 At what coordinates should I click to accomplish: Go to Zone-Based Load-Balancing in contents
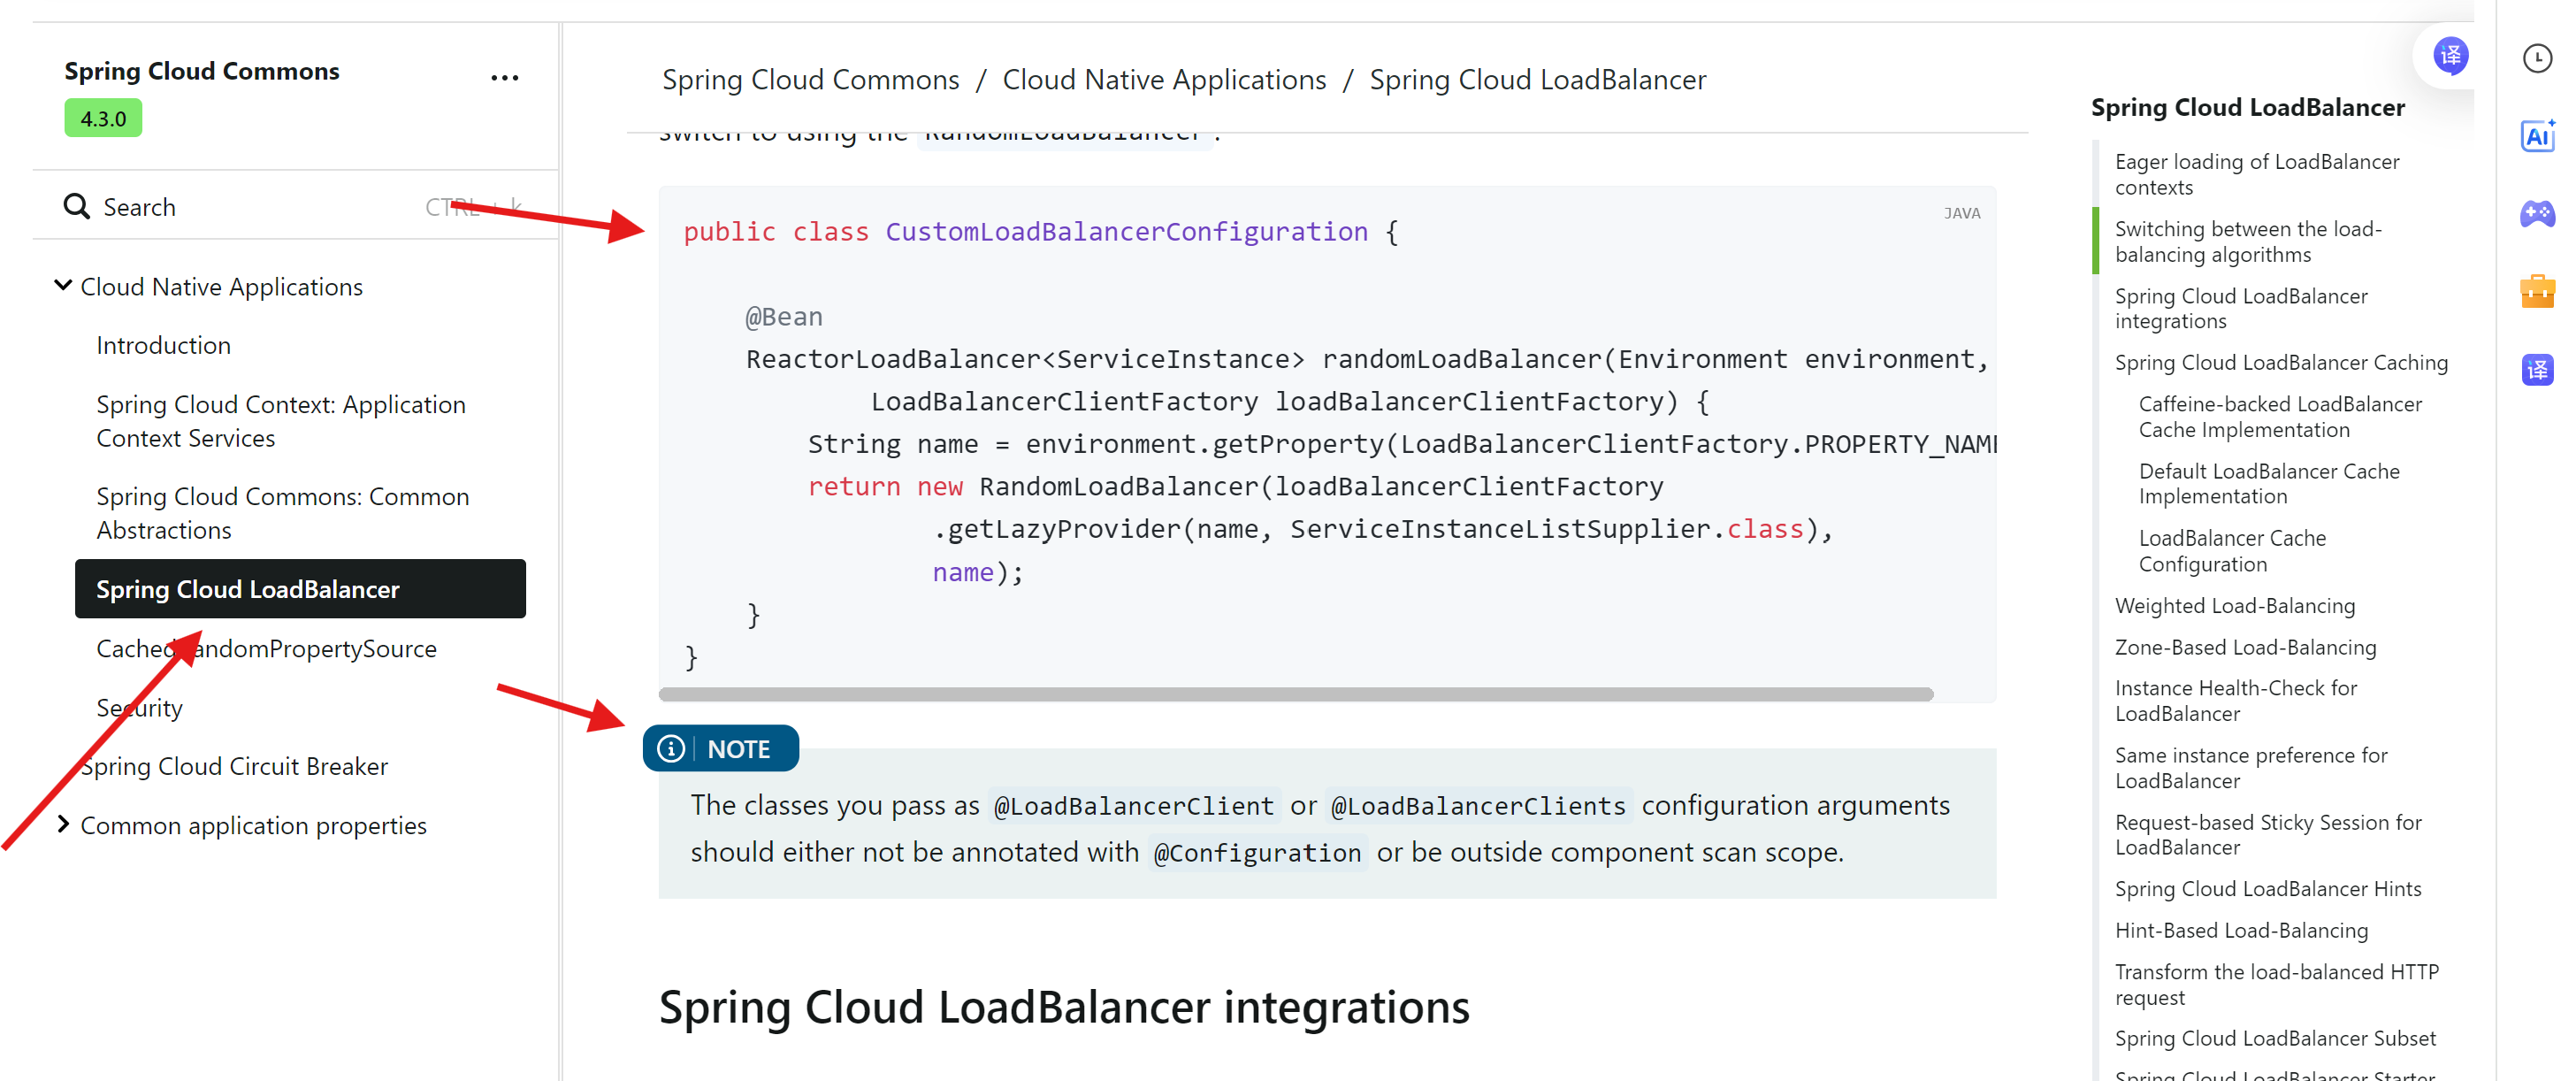(2245, 647)
